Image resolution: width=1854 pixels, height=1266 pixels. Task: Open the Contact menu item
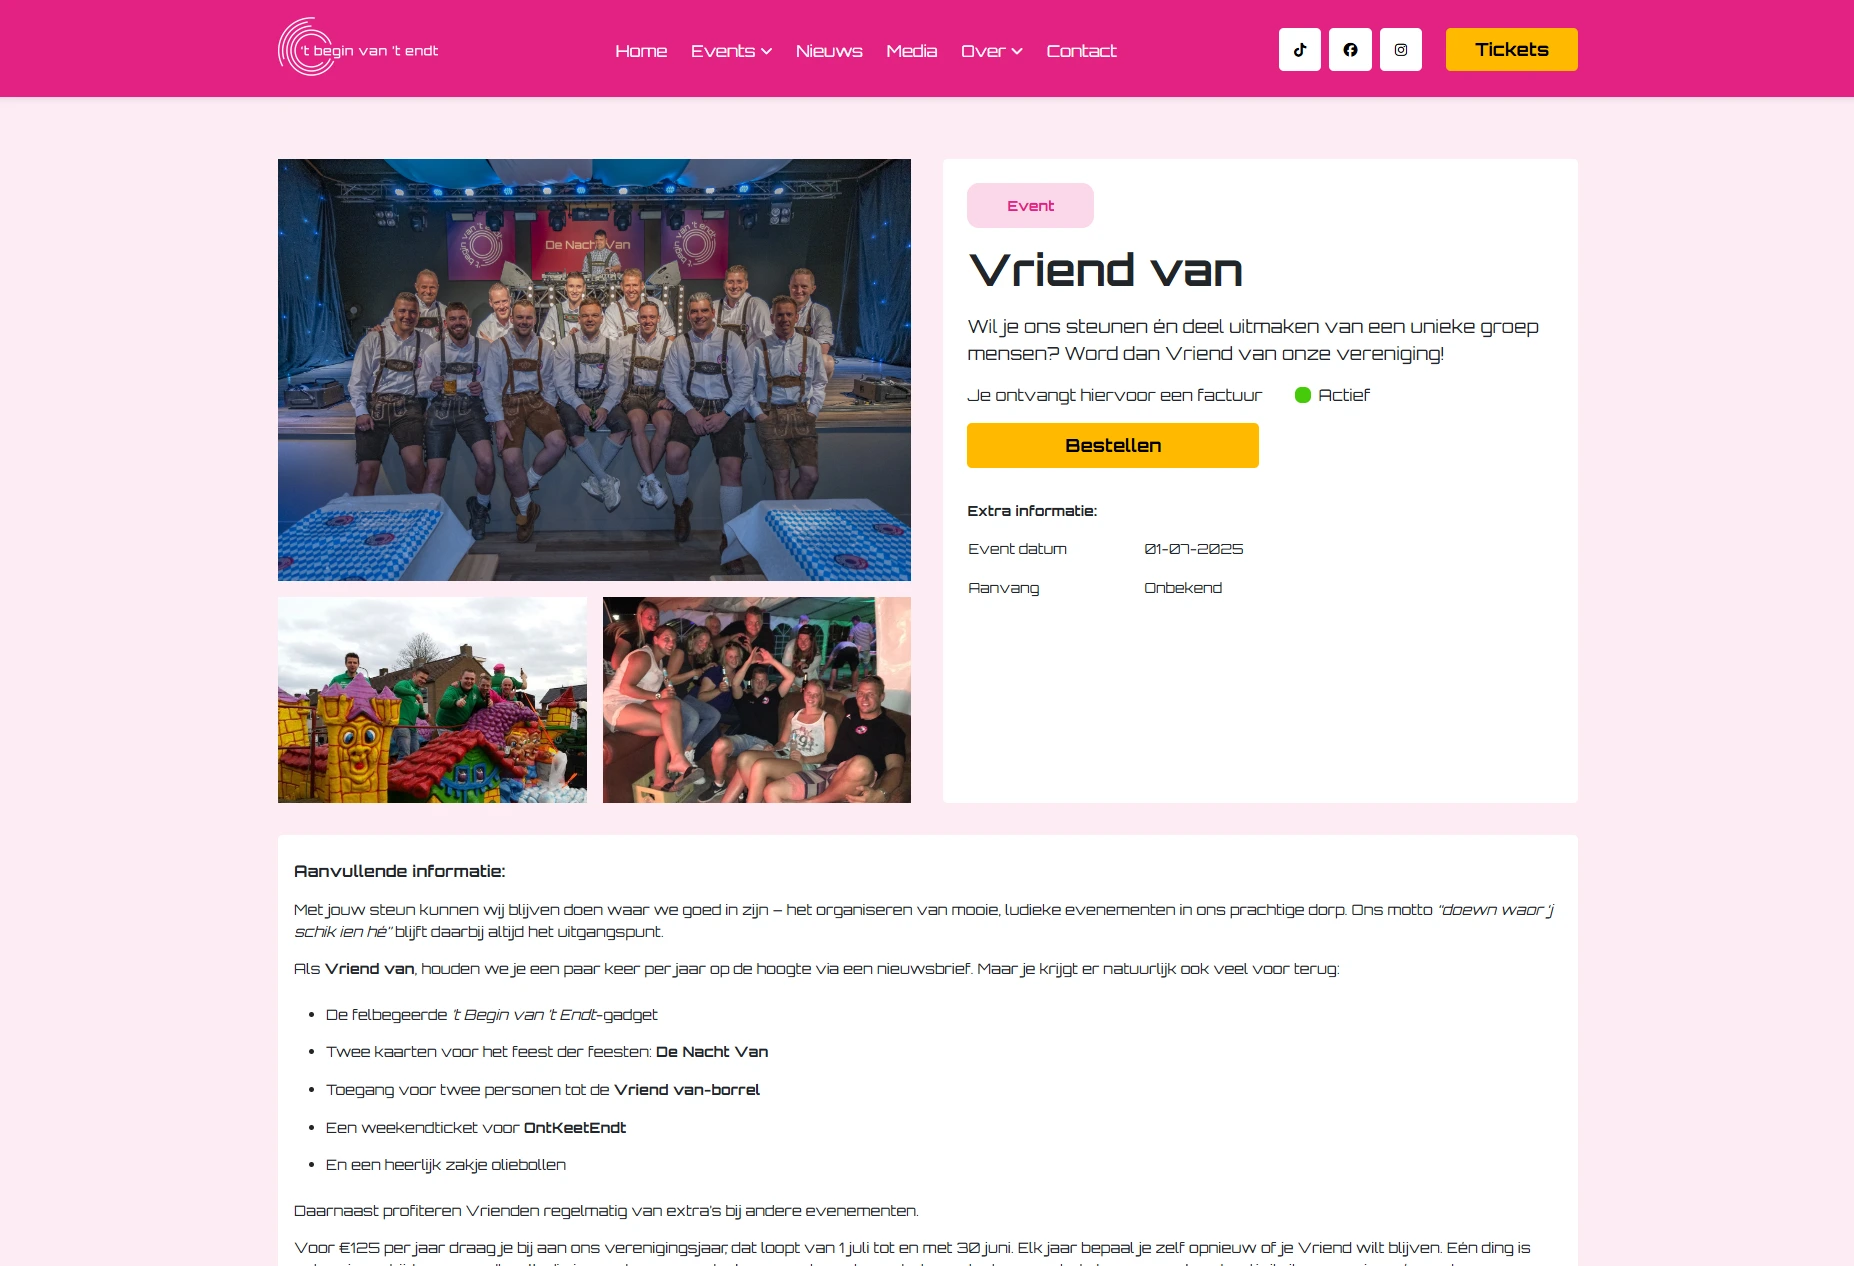[1081, 51]
